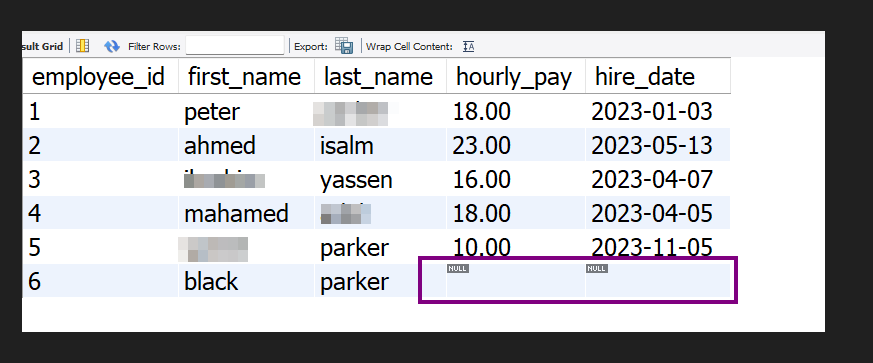
Task: Focus the Filter Rows input field
Action: coord(234,46)
